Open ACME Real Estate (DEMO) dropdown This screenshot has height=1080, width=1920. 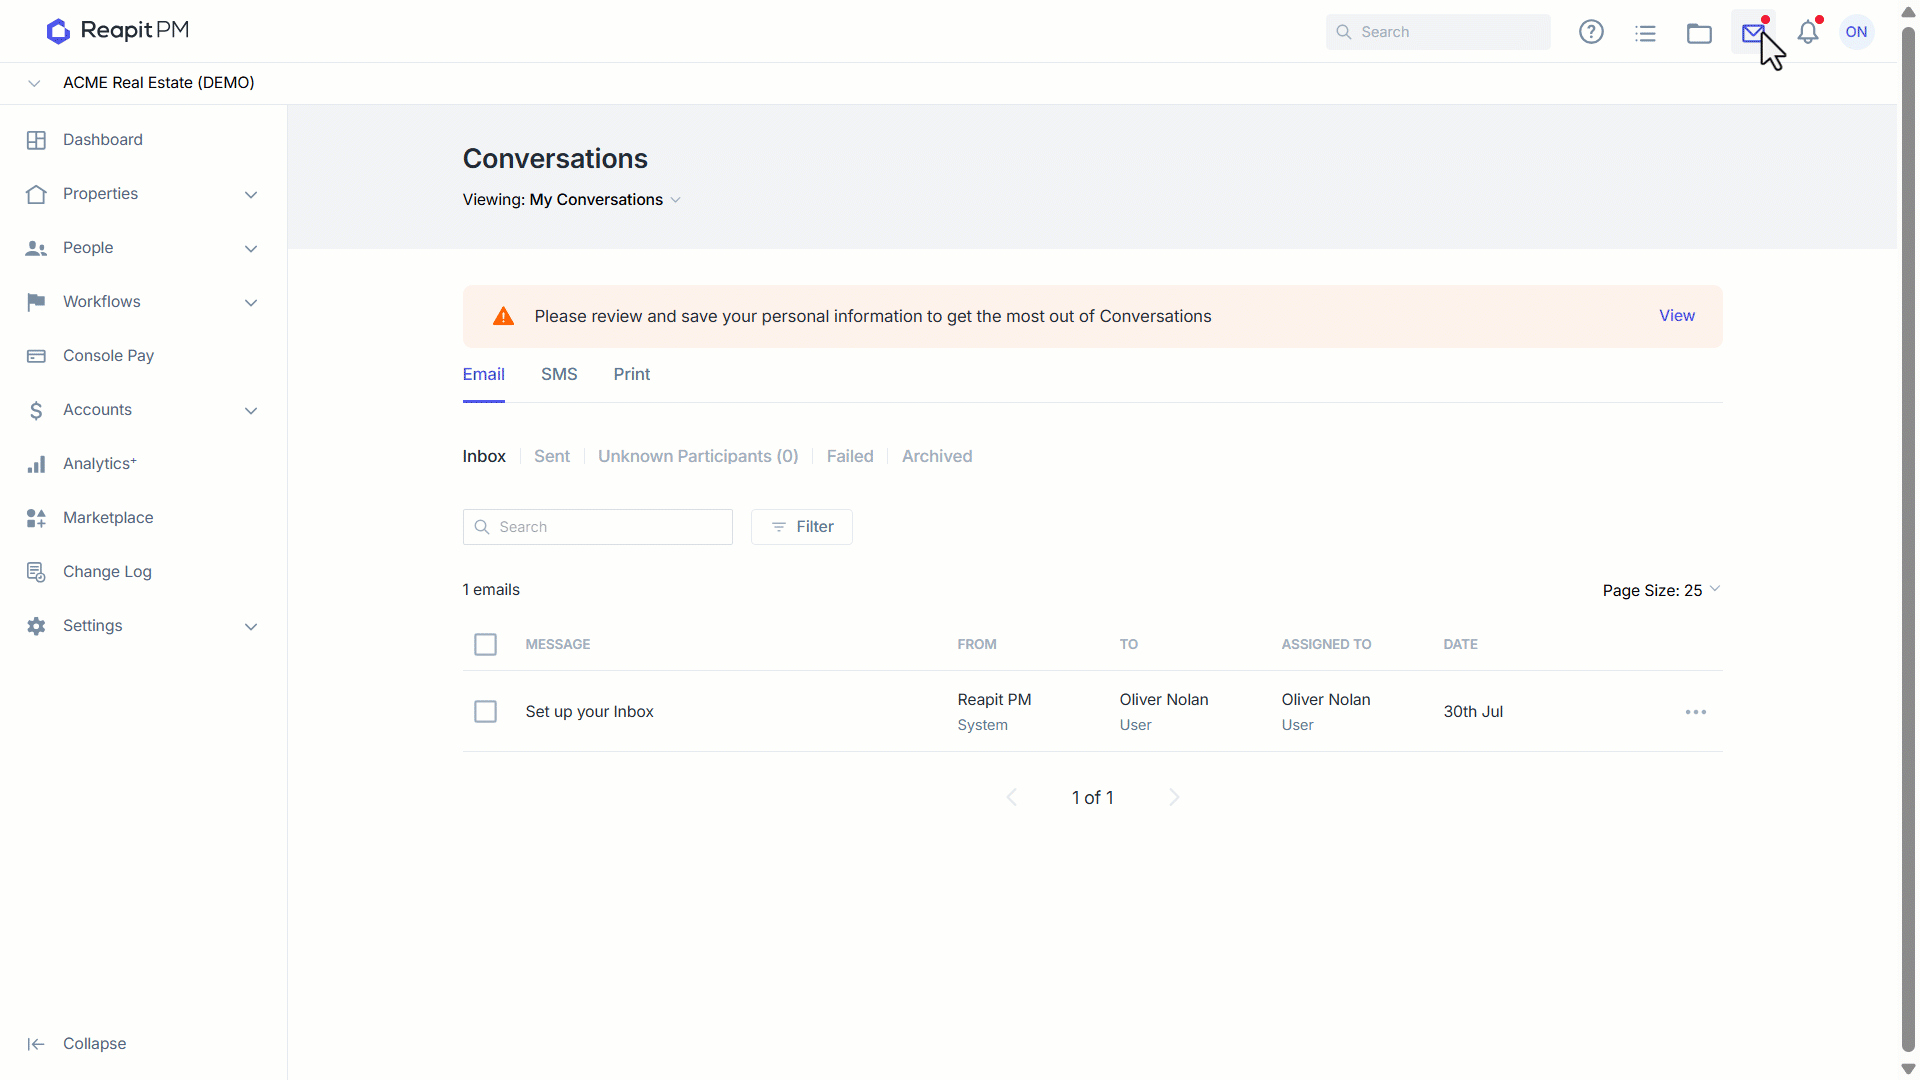pos(141,83)
